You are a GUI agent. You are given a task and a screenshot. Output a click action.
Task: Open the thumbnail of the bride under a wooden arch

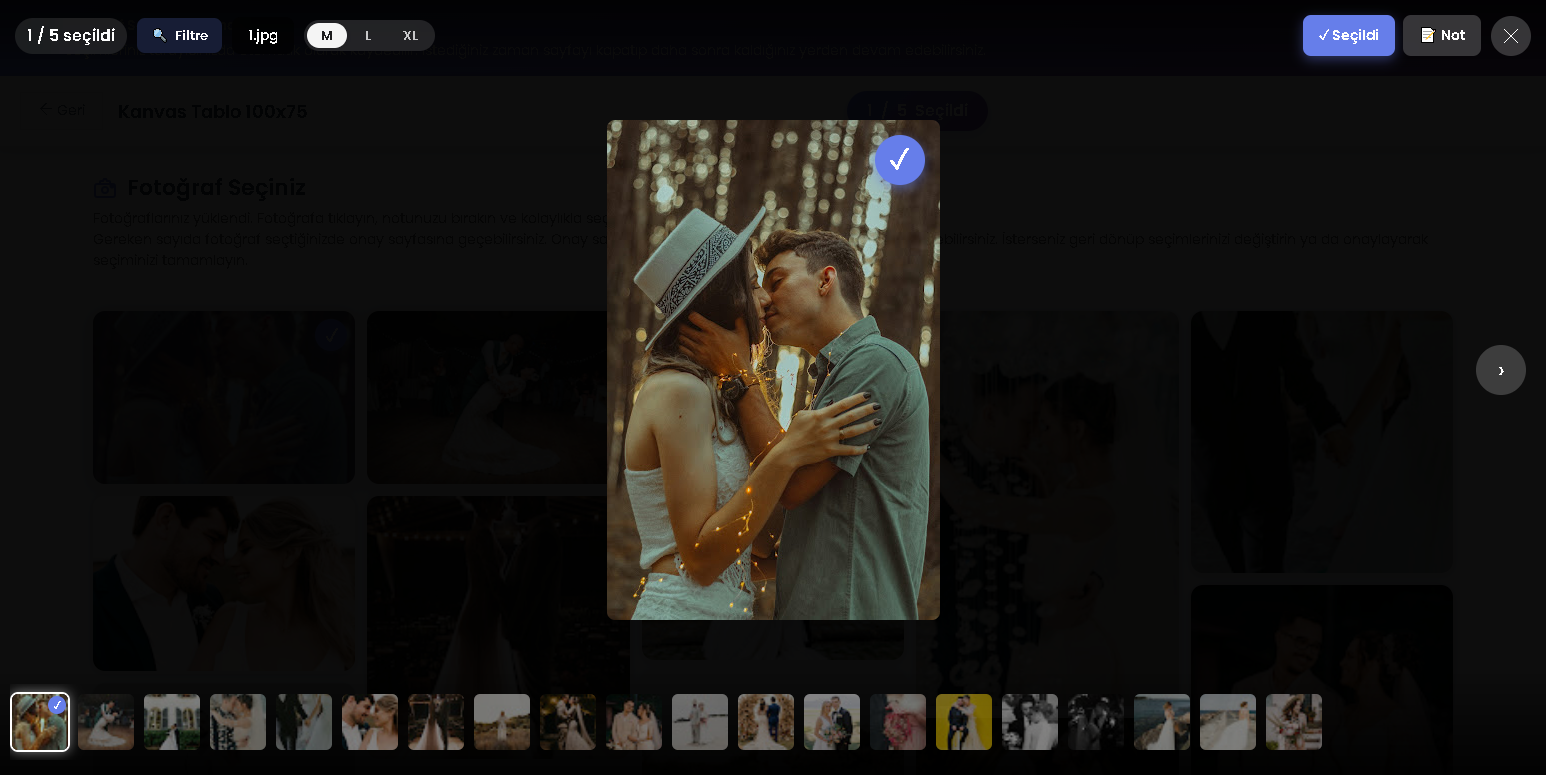point(436,722)
